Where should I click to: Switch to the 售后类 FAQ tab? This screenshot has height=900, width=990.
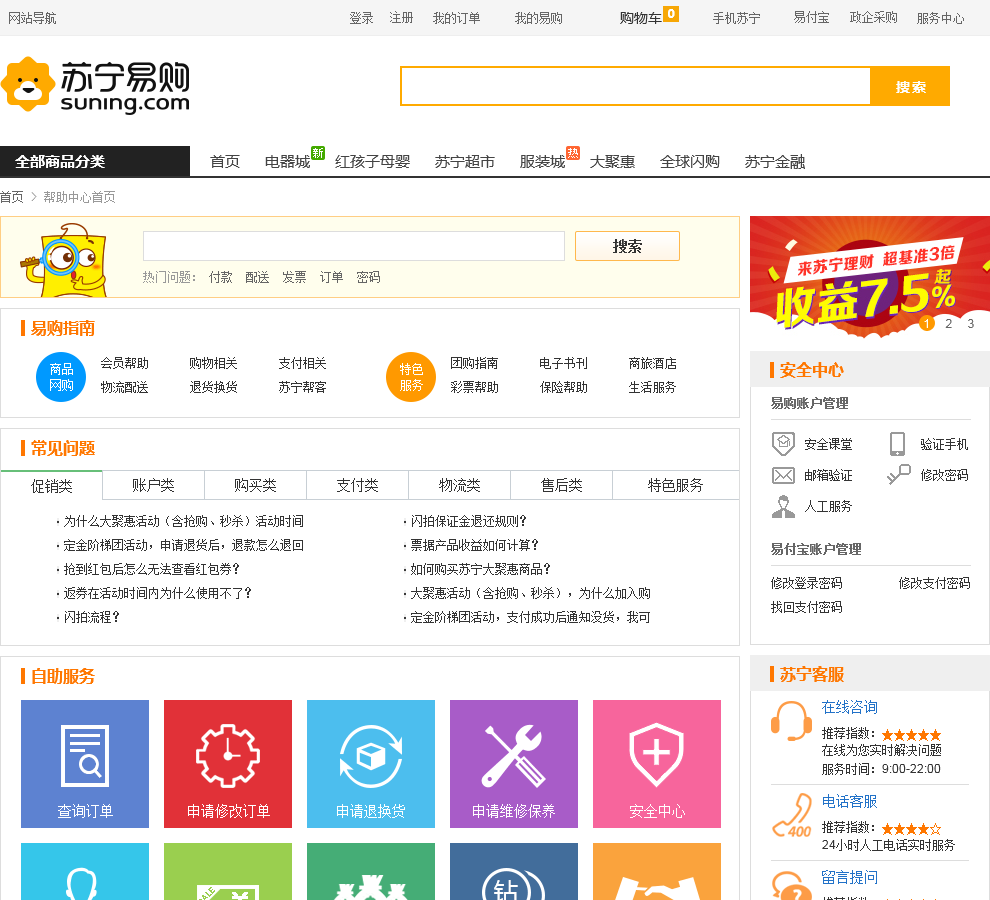click(x=561, y=485)
